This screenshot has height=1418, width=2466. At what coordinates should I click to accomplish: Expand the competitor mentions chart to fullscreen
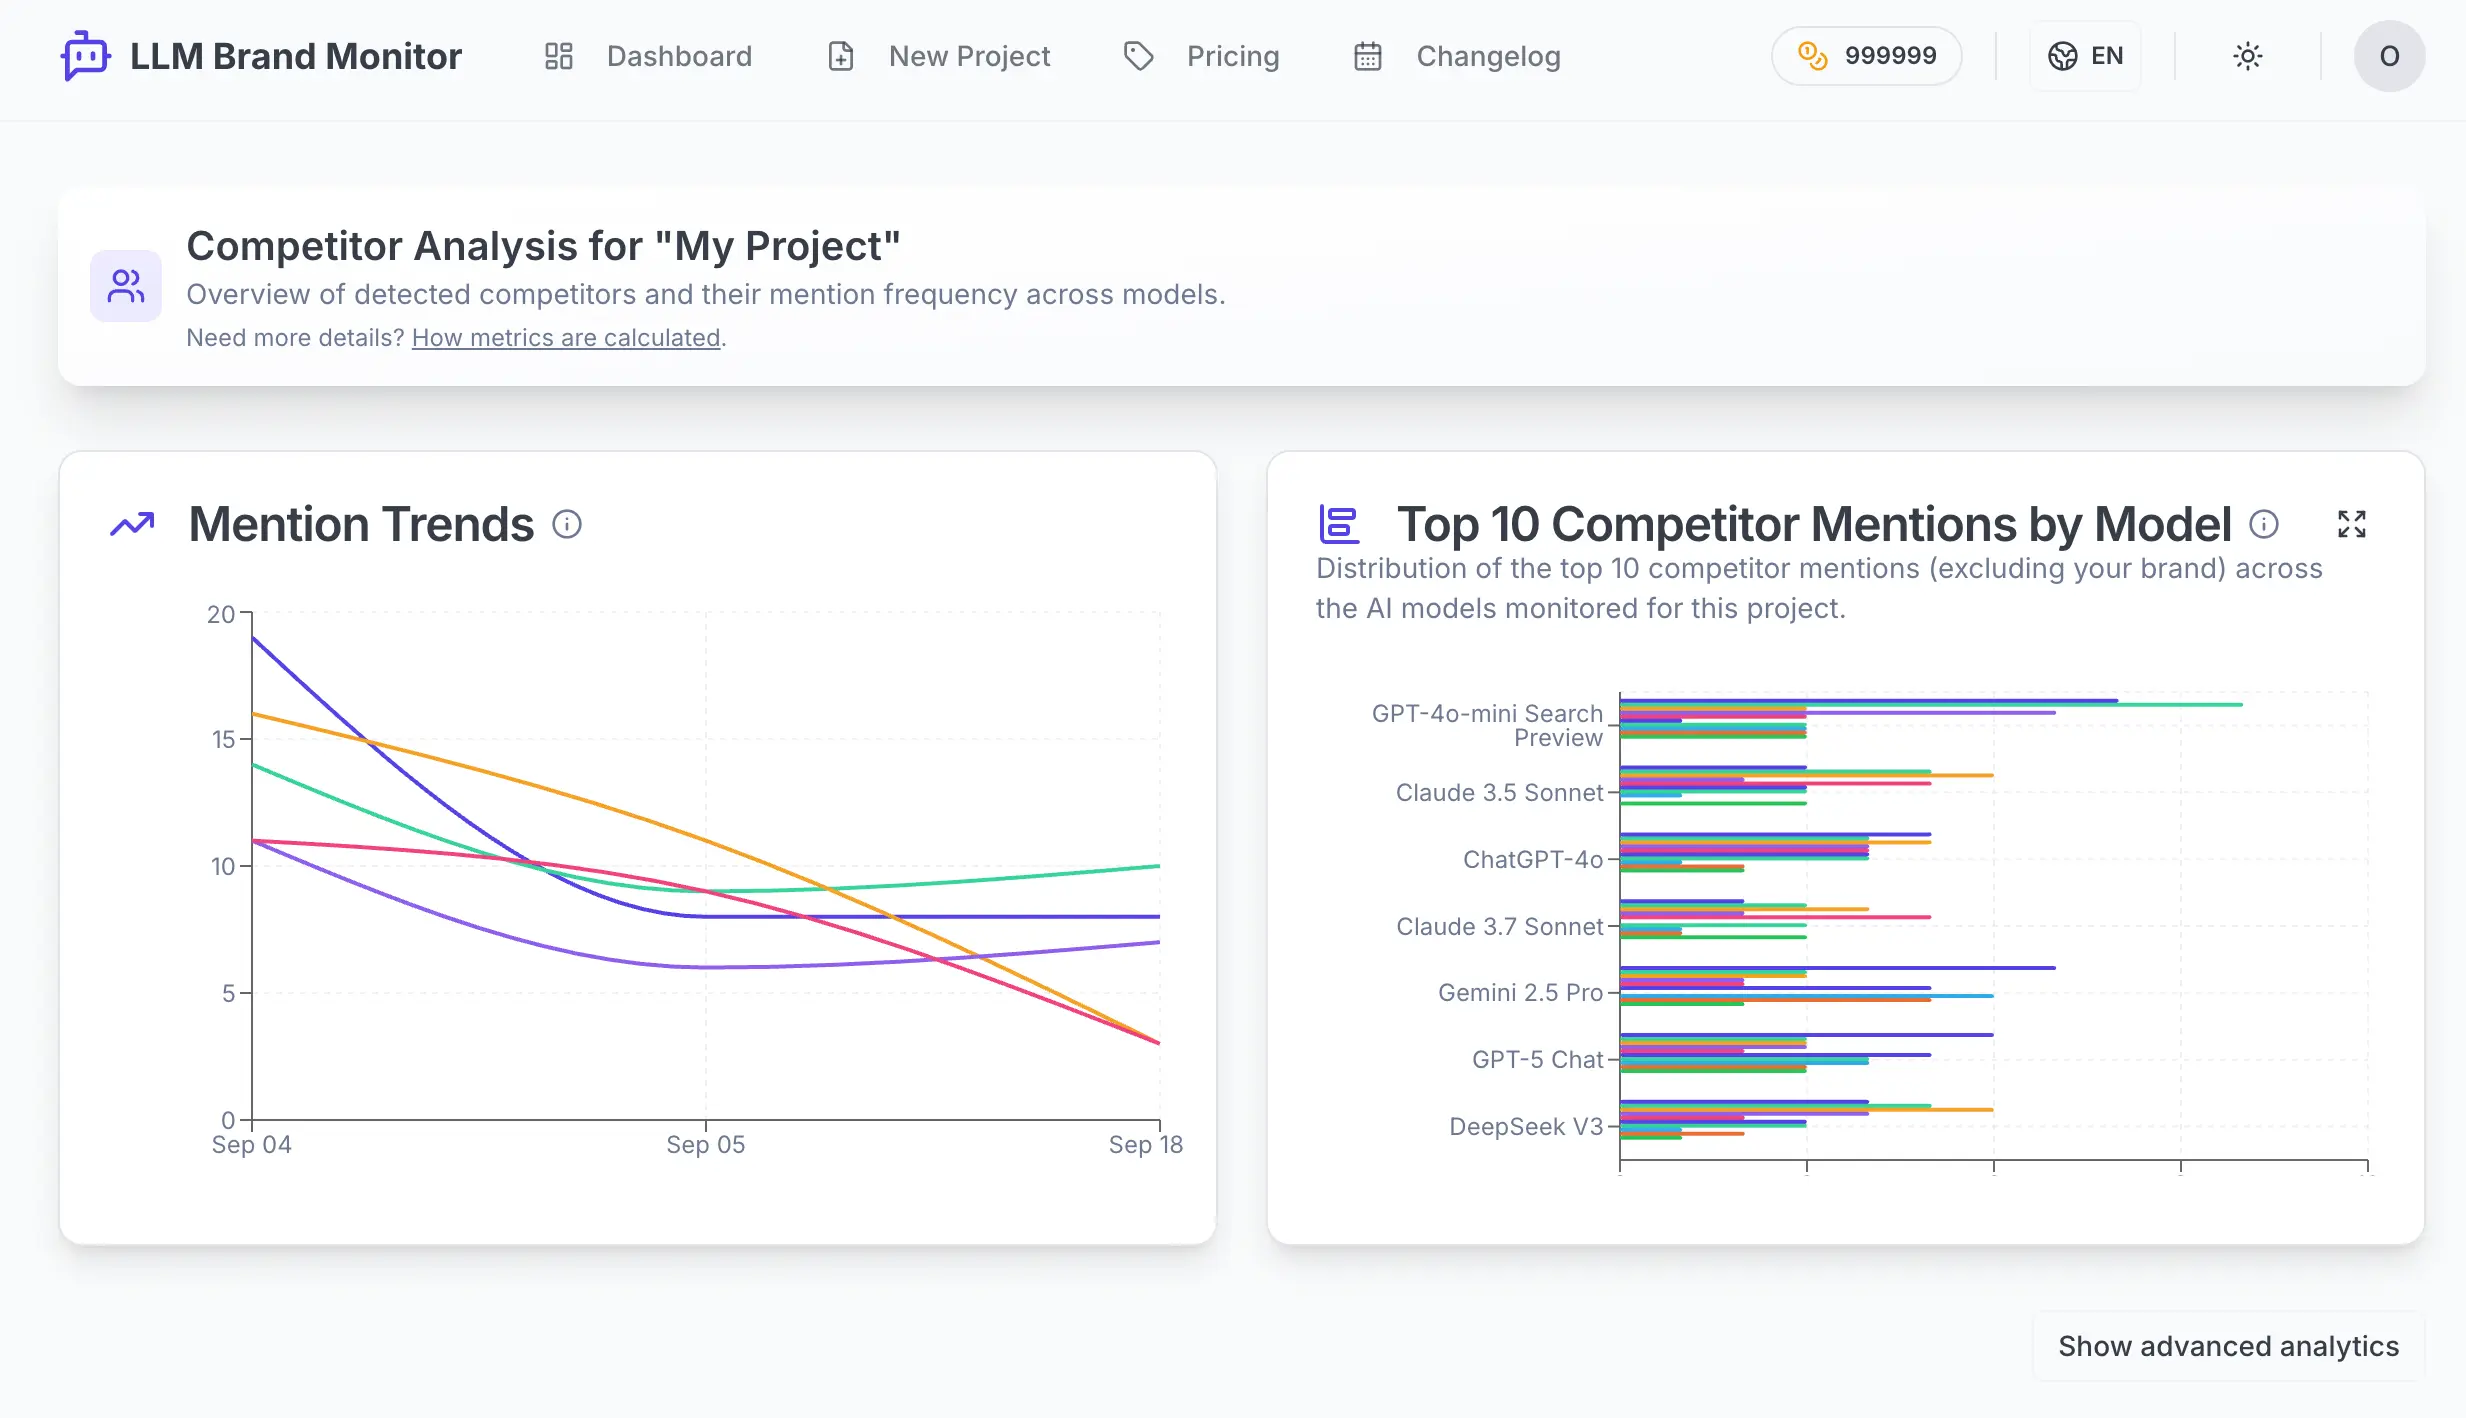pyautogui.click(x=2352, y=524)
